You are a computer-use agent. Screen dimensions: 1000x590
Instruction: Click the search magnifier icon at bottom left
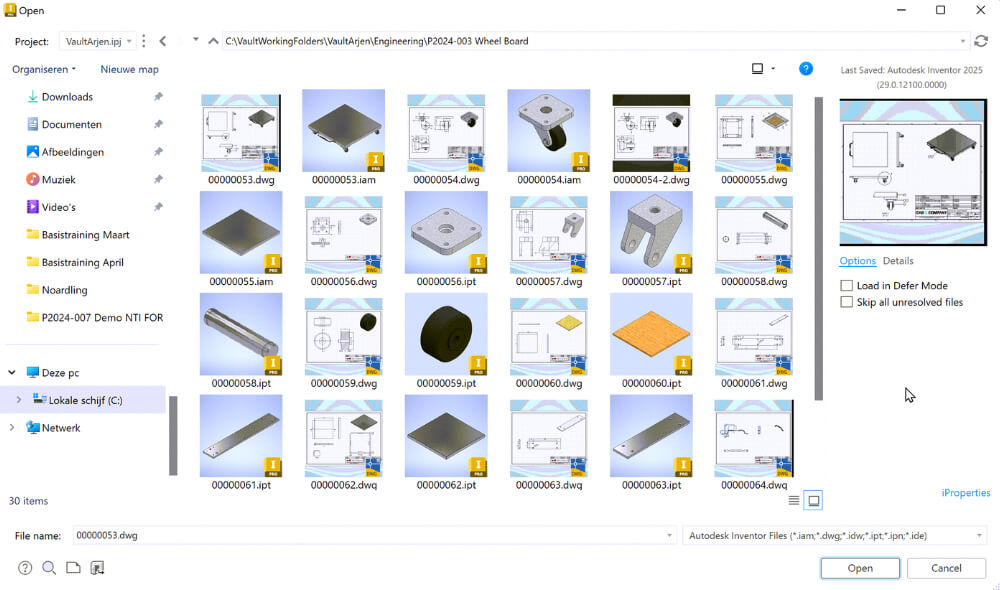point(47,567)
